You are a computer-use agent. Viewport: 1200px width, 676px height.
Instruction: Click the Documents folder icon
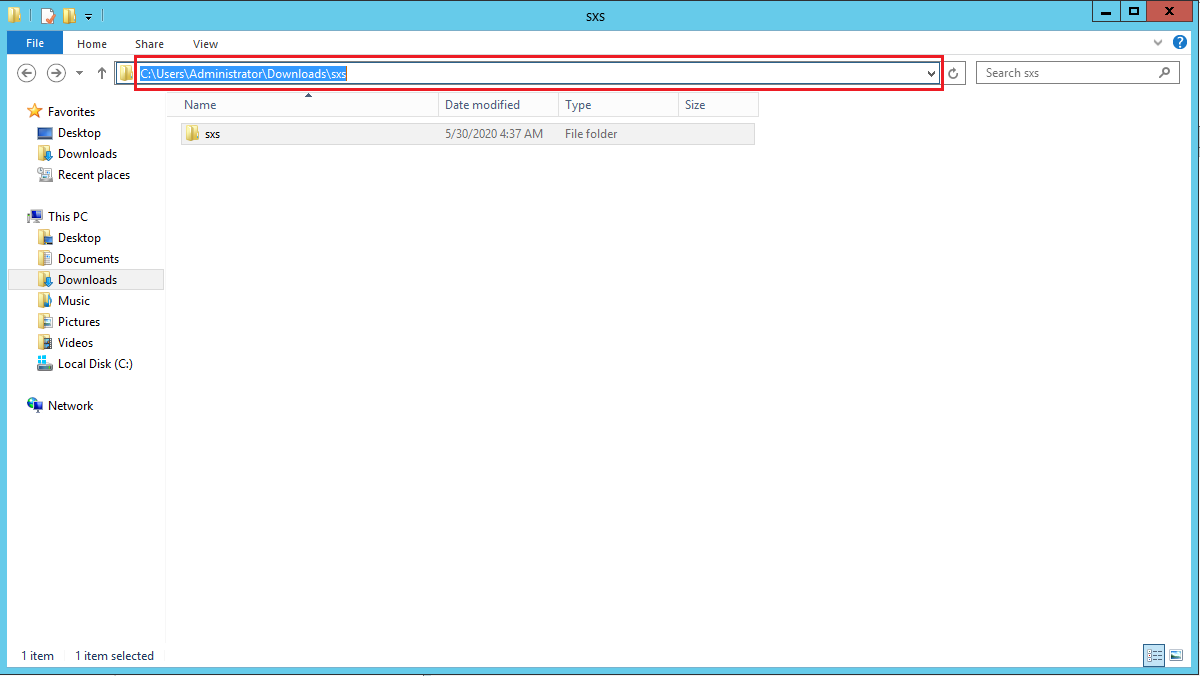[x=45, y=259]
